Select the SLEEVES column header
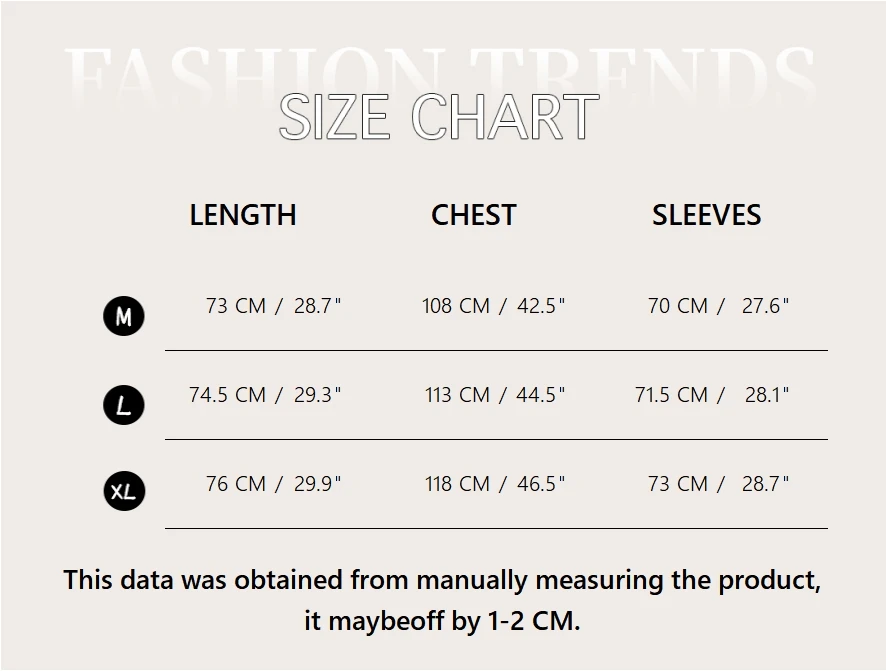Screen dimensions: 886x671 (706, 215)
